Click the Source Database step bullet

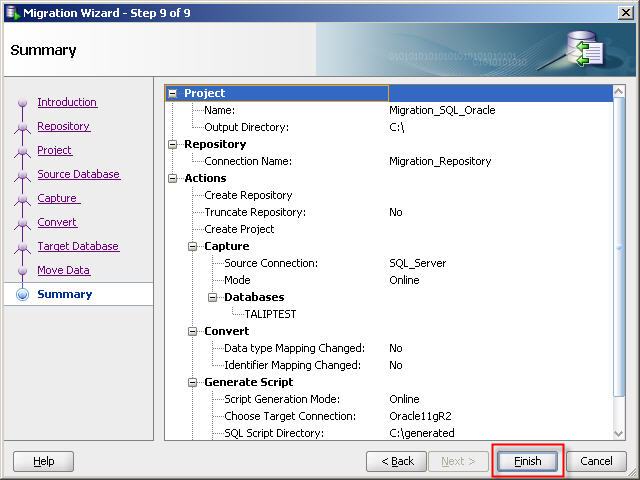22,175
